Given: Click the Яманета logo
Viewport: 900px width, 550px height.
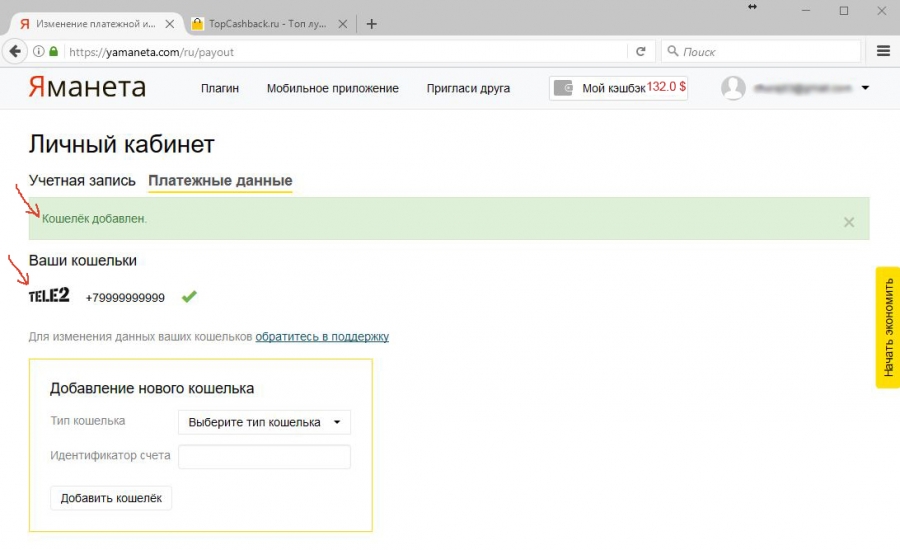Looking at the screenshot, I should 87,87.
